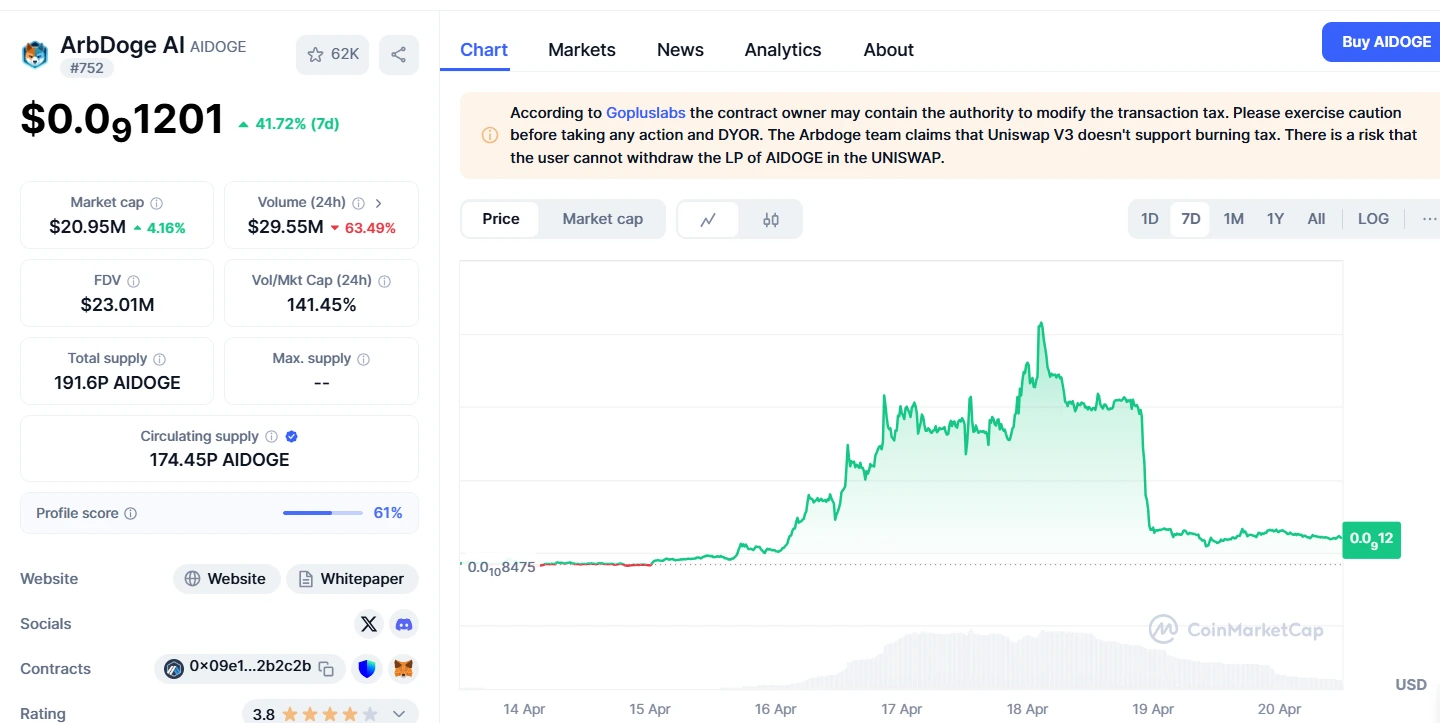Open Market cap info tooltip icon
The height and width of the screenshot is (723, 1440).
pyautogui.click(x=157, y=203)
